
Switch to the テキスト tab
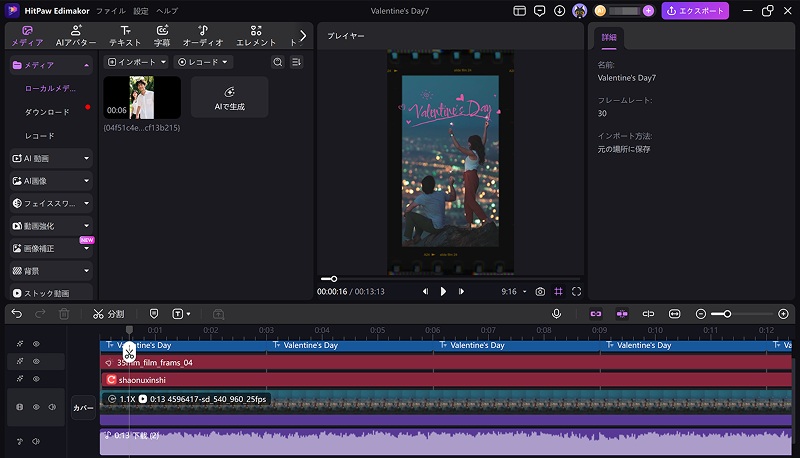tap(125, 36)
